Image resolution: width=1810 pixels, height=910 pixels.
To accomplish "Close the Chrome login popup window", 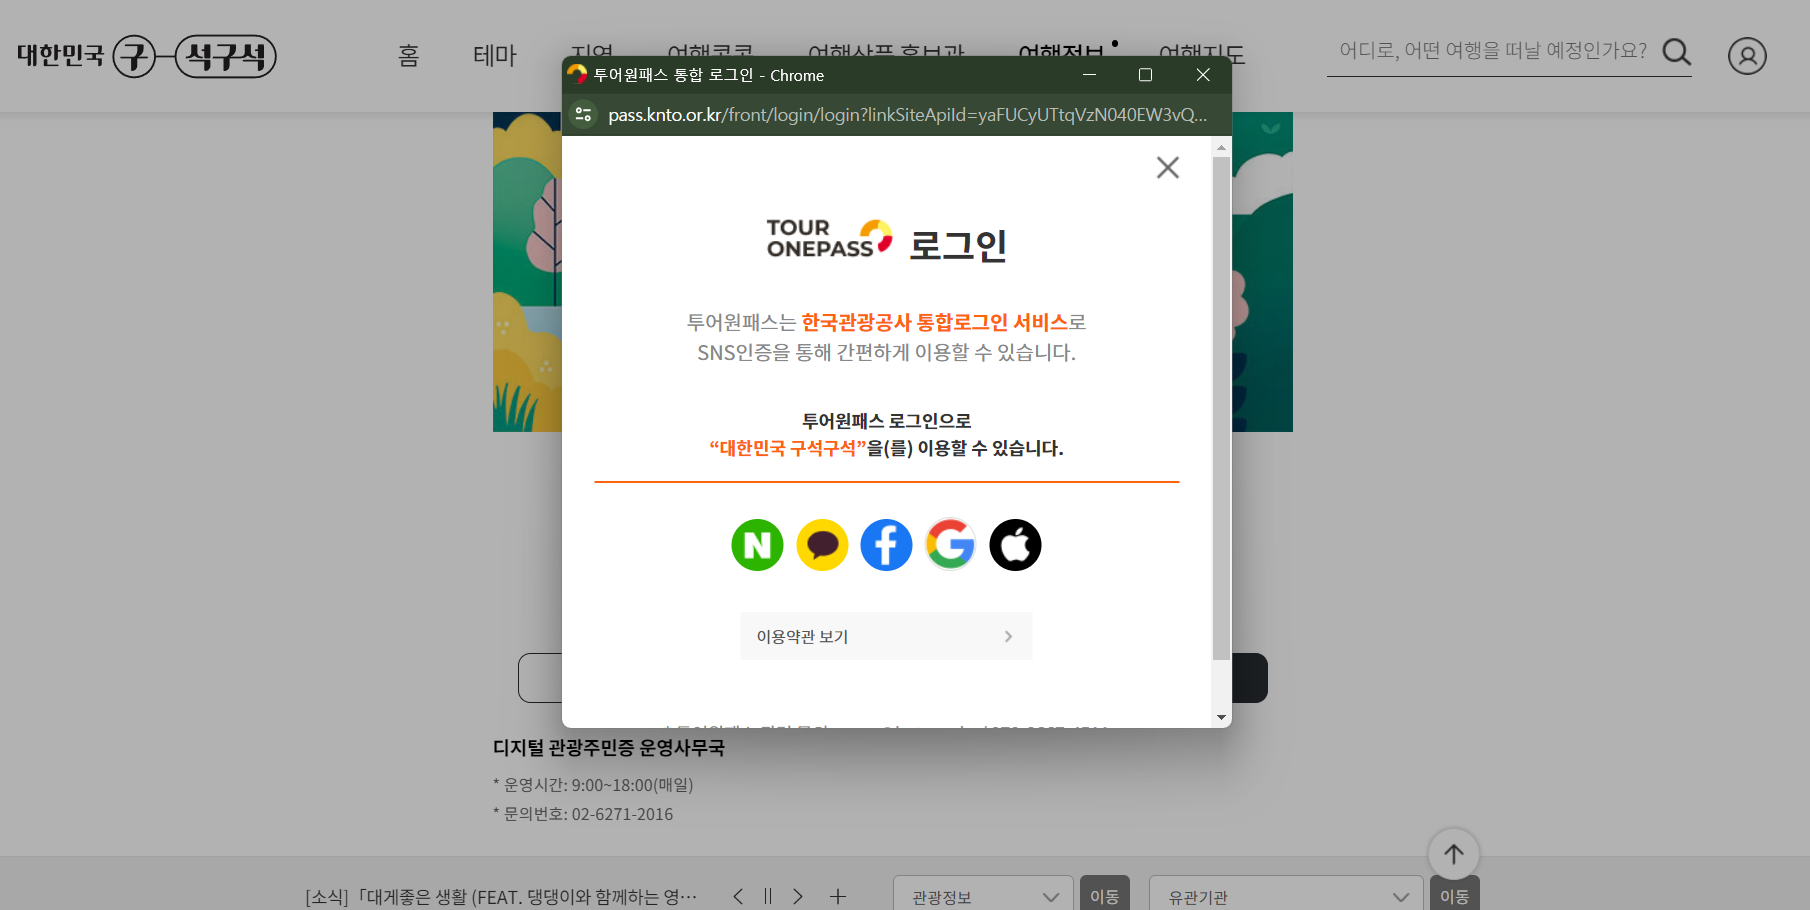I will point(1203,75).
